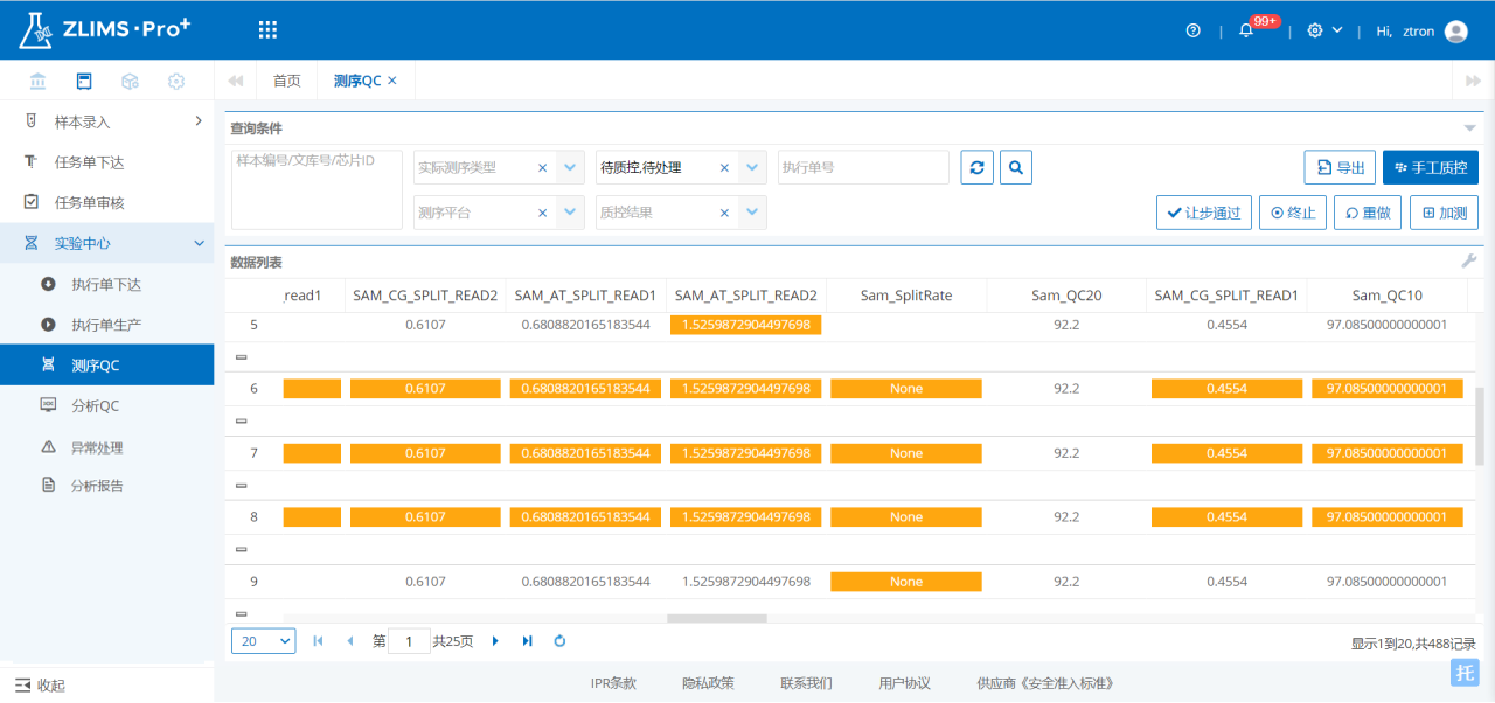The image size is (1495, 703).
Task: Focus the 执行单号 input field
Action: [862, 168]
